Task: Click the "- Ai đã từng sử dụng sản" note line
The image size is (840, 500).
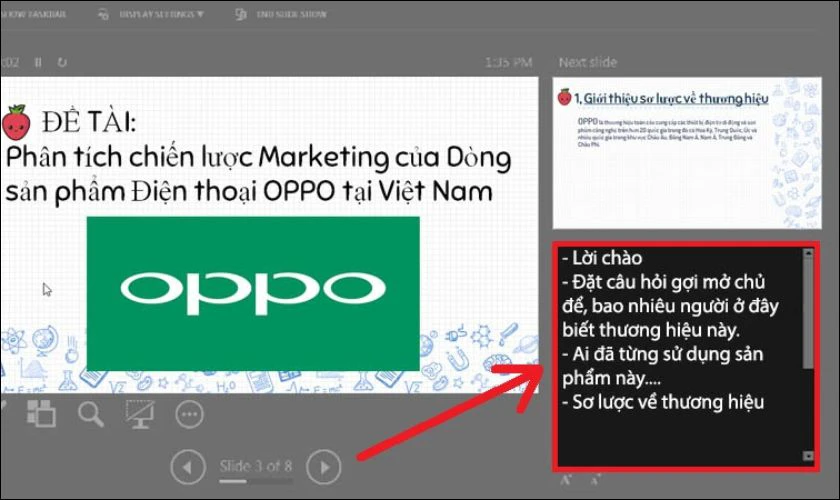Action: 663,354
